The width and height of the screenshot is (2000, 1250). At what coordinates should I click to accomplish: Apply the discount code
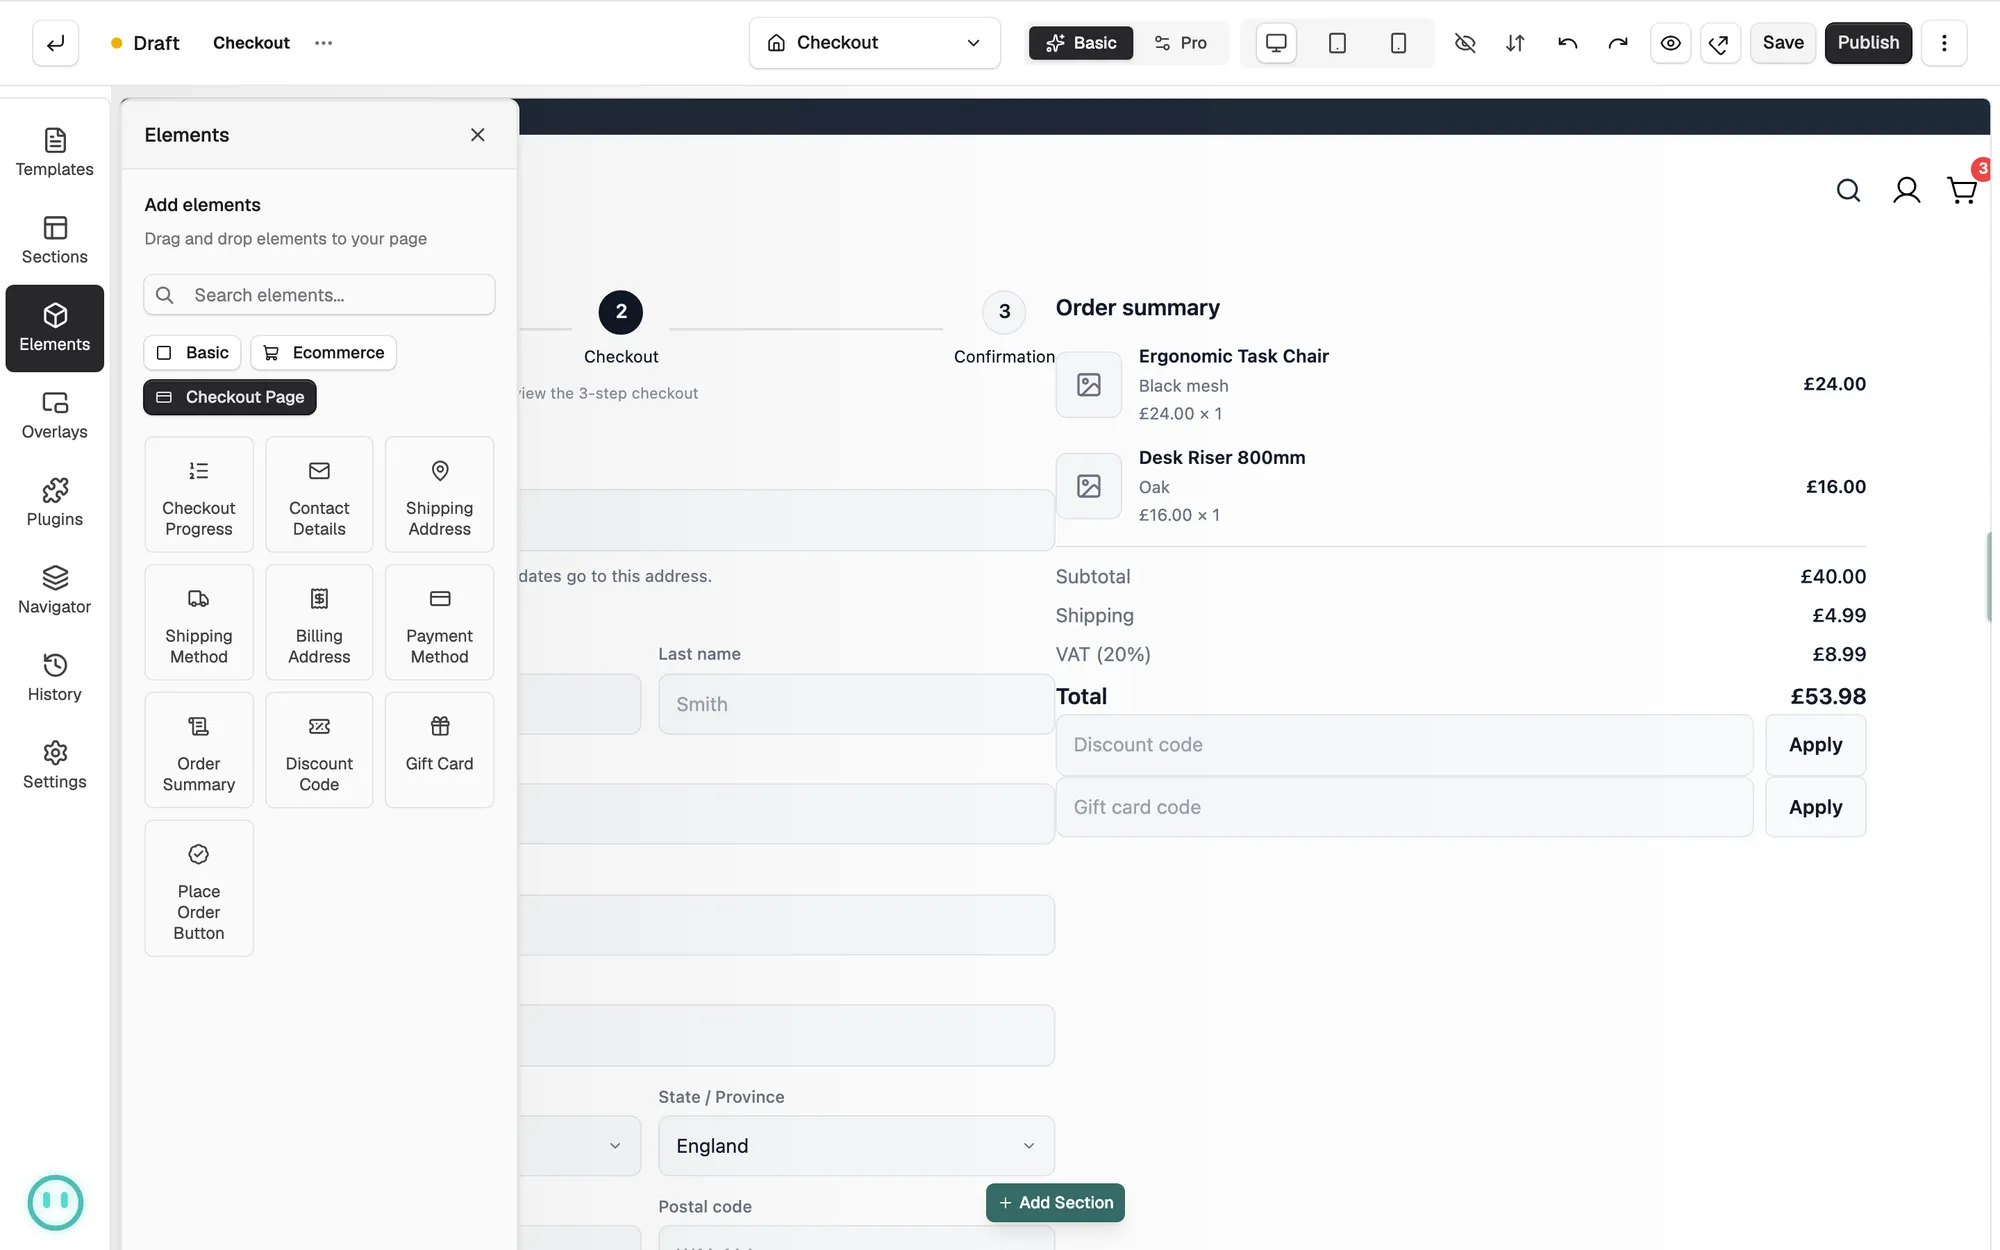coord(1815,745)
